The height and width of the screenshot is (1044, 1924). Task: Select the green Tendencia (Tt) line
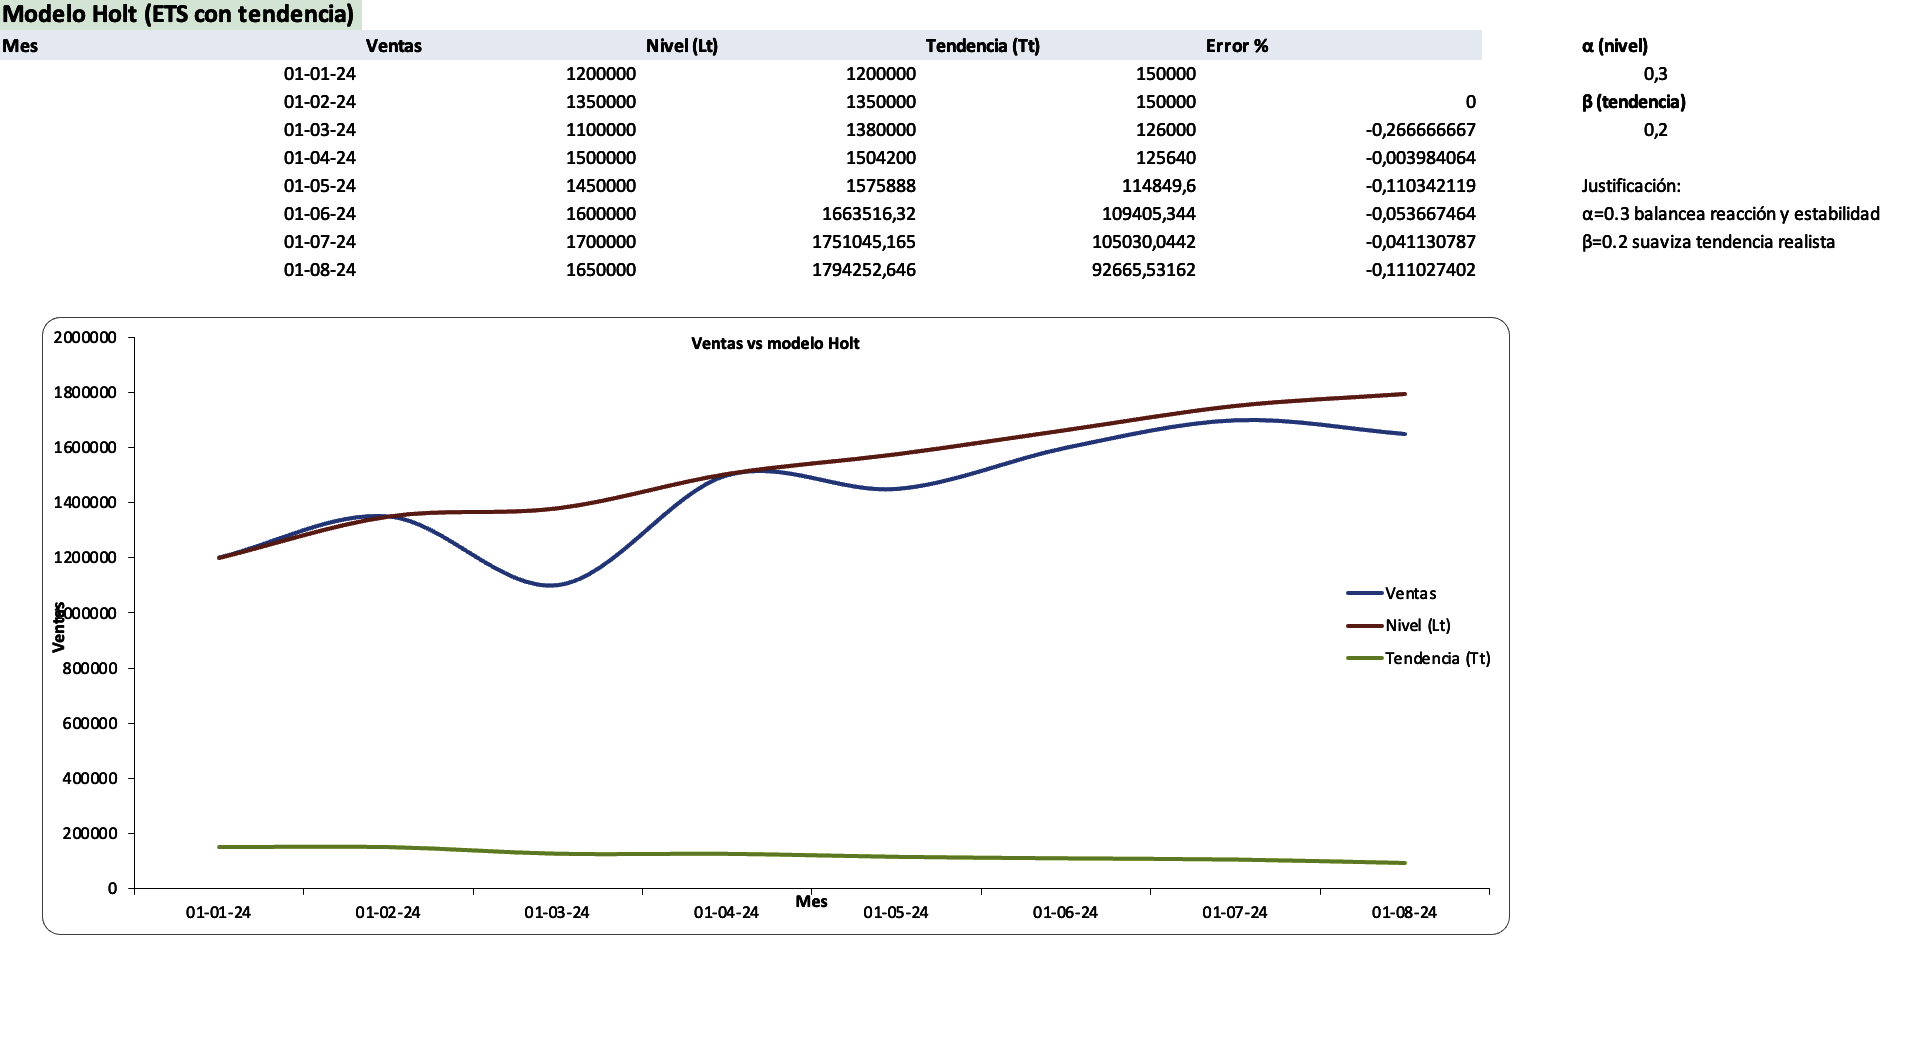[x=700, y=854]
